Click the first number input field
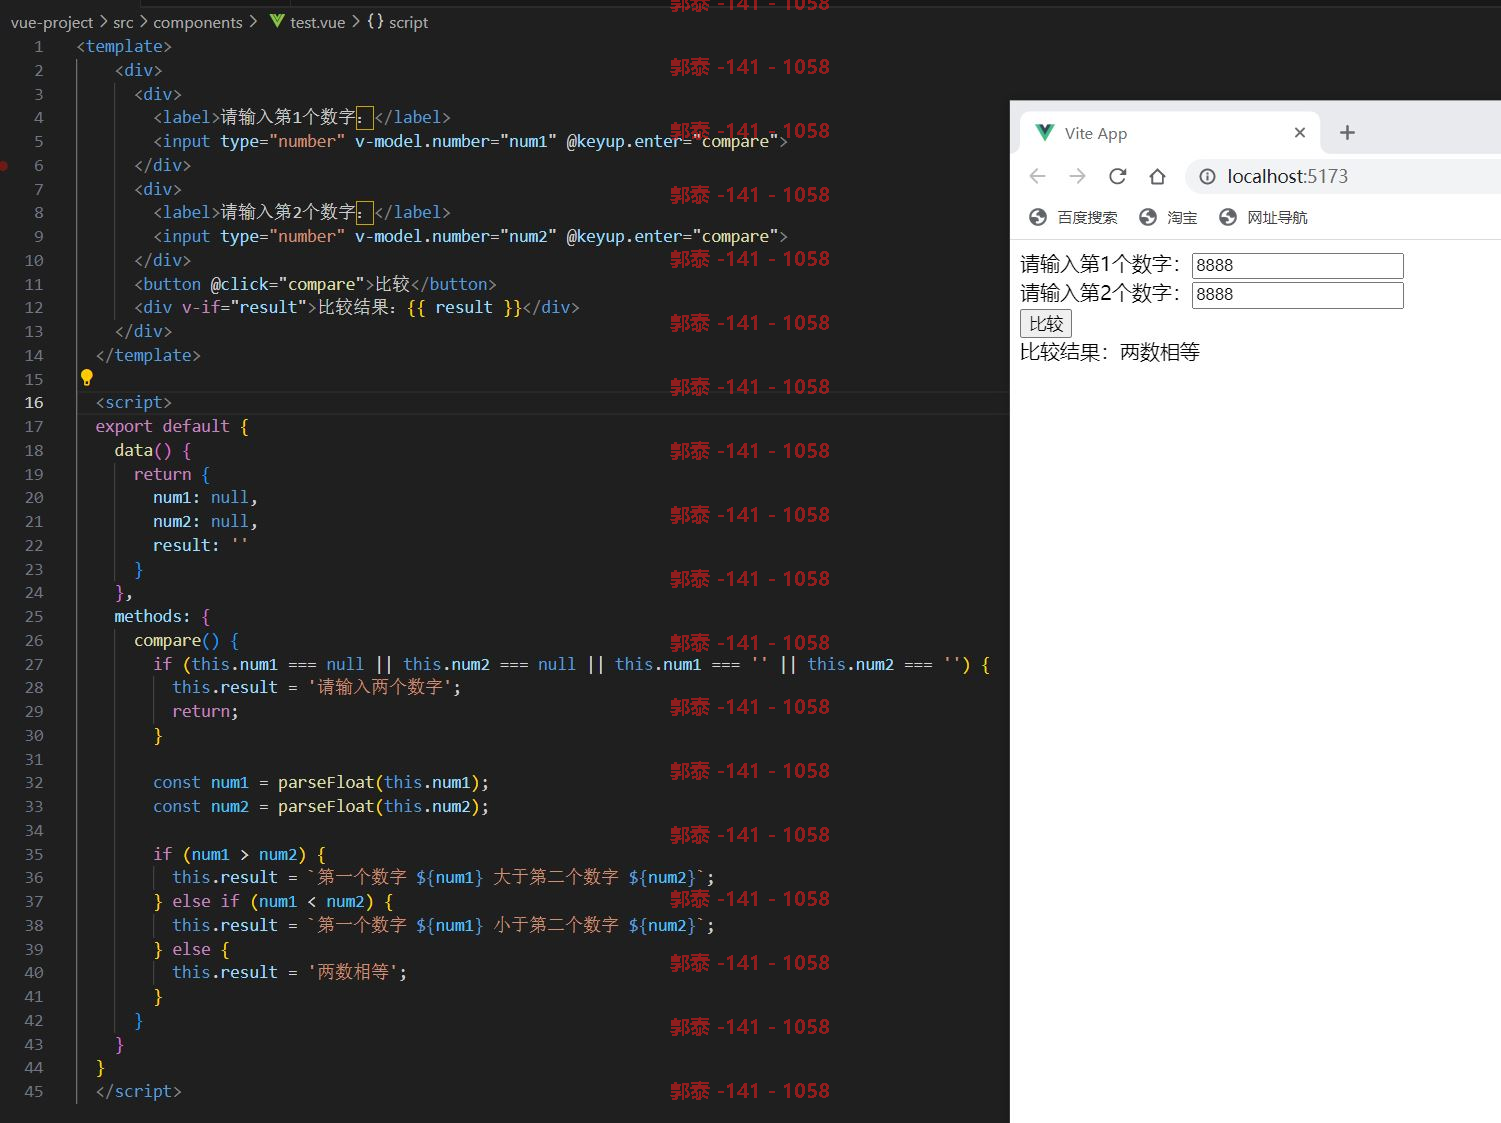Screen dimensions: 1501x1123 [x=1297, y=265]
